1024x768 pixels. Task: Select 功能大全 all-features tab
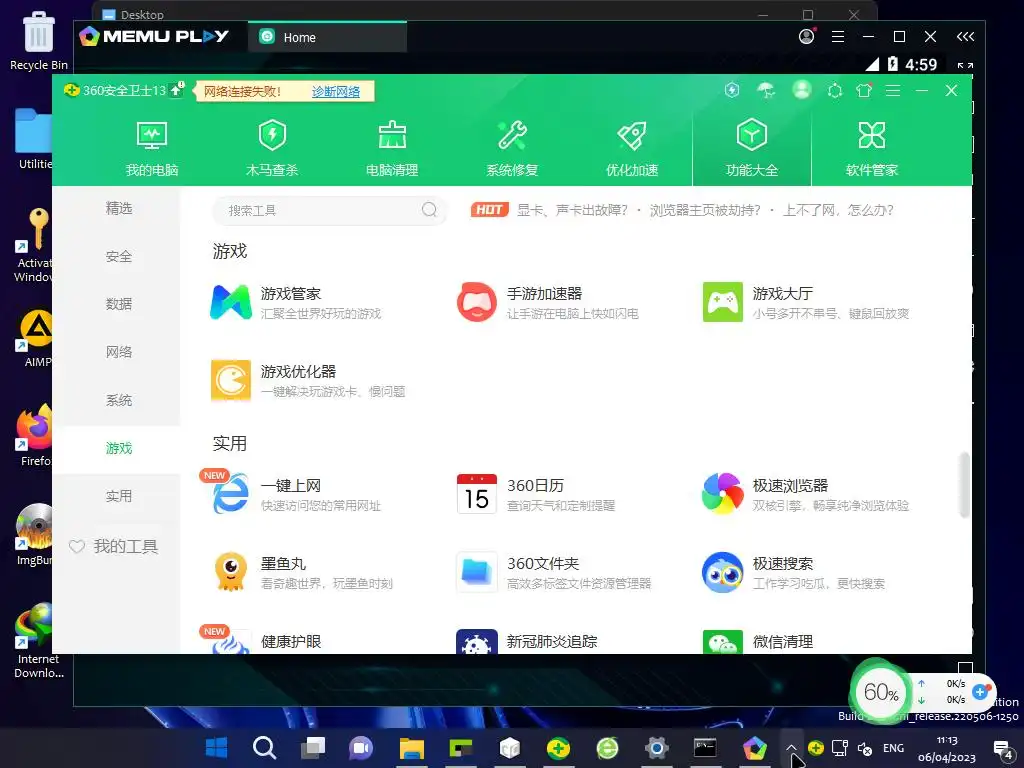[752, 149]
